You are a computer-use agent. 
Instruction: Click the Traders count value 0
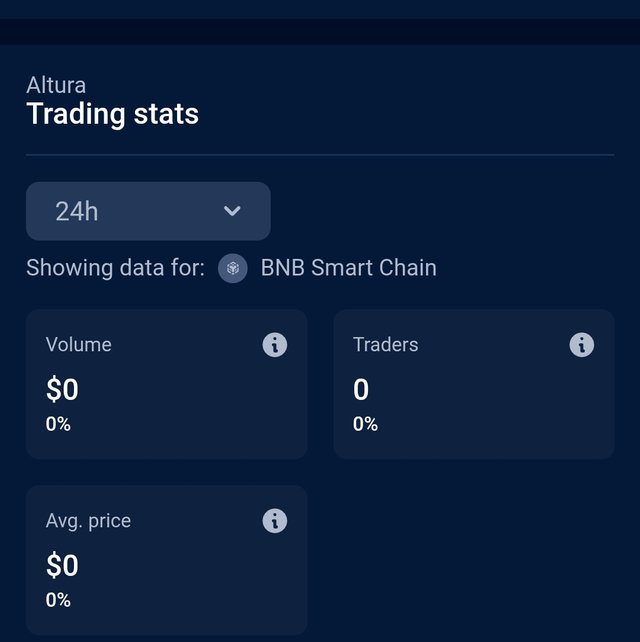[361, 389]
